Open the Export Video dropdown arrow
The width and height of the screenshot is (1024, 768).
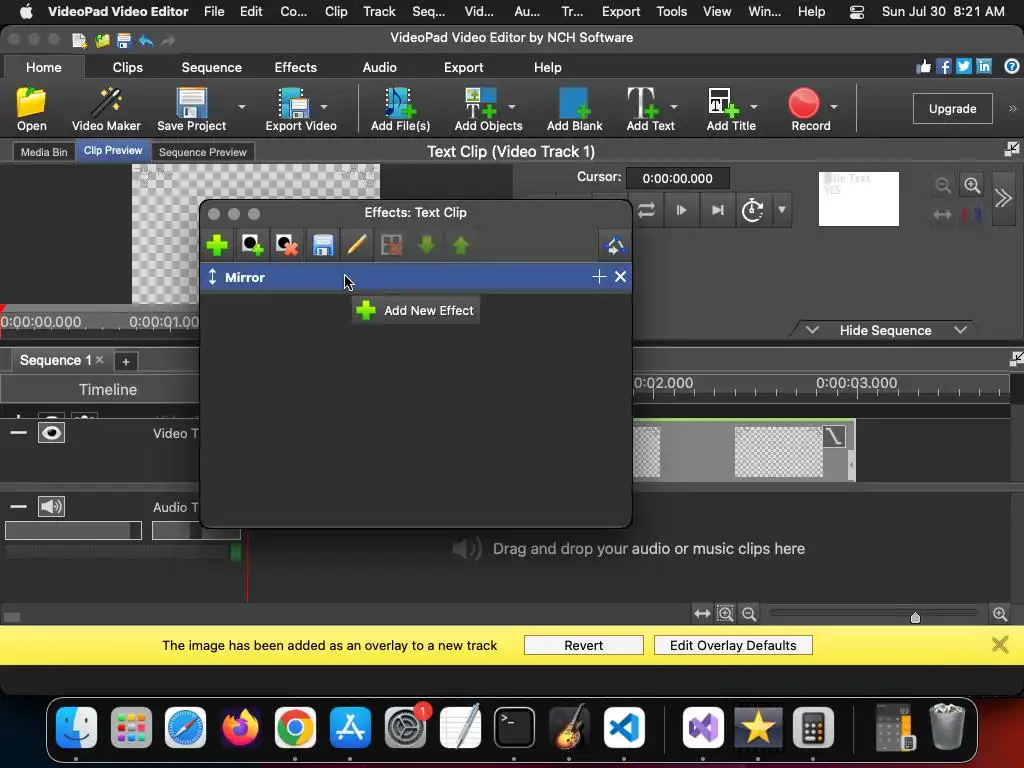pyautogui.click(x=324, y=106)
